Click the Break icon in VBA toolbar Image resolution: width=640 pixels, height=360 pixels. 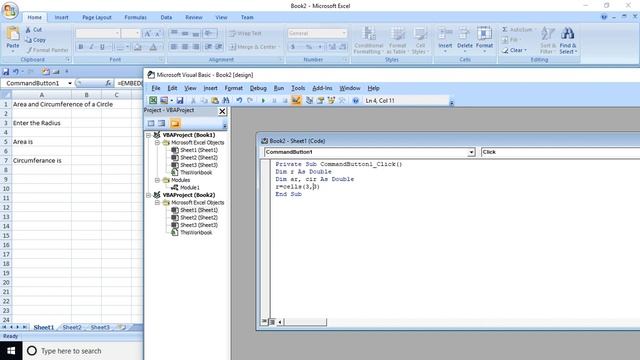point(274,100)
